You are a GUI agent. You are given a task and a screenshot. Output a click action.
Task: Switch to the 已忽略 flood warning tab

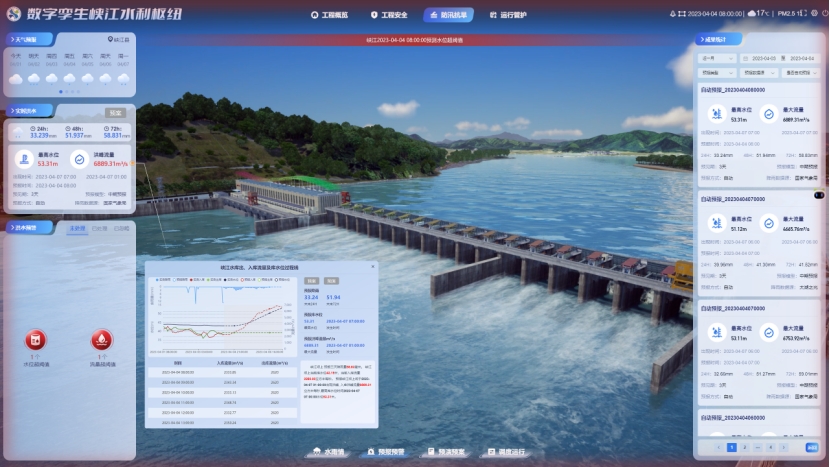[121, 228]
